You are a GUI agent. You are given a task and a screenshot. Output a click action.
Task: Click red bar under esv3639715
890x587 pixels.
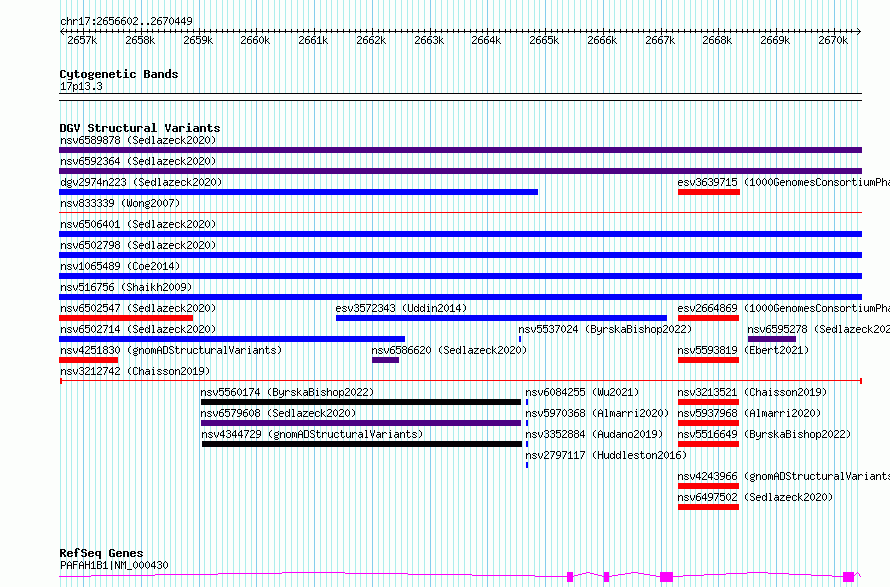(x=709, y=192)
